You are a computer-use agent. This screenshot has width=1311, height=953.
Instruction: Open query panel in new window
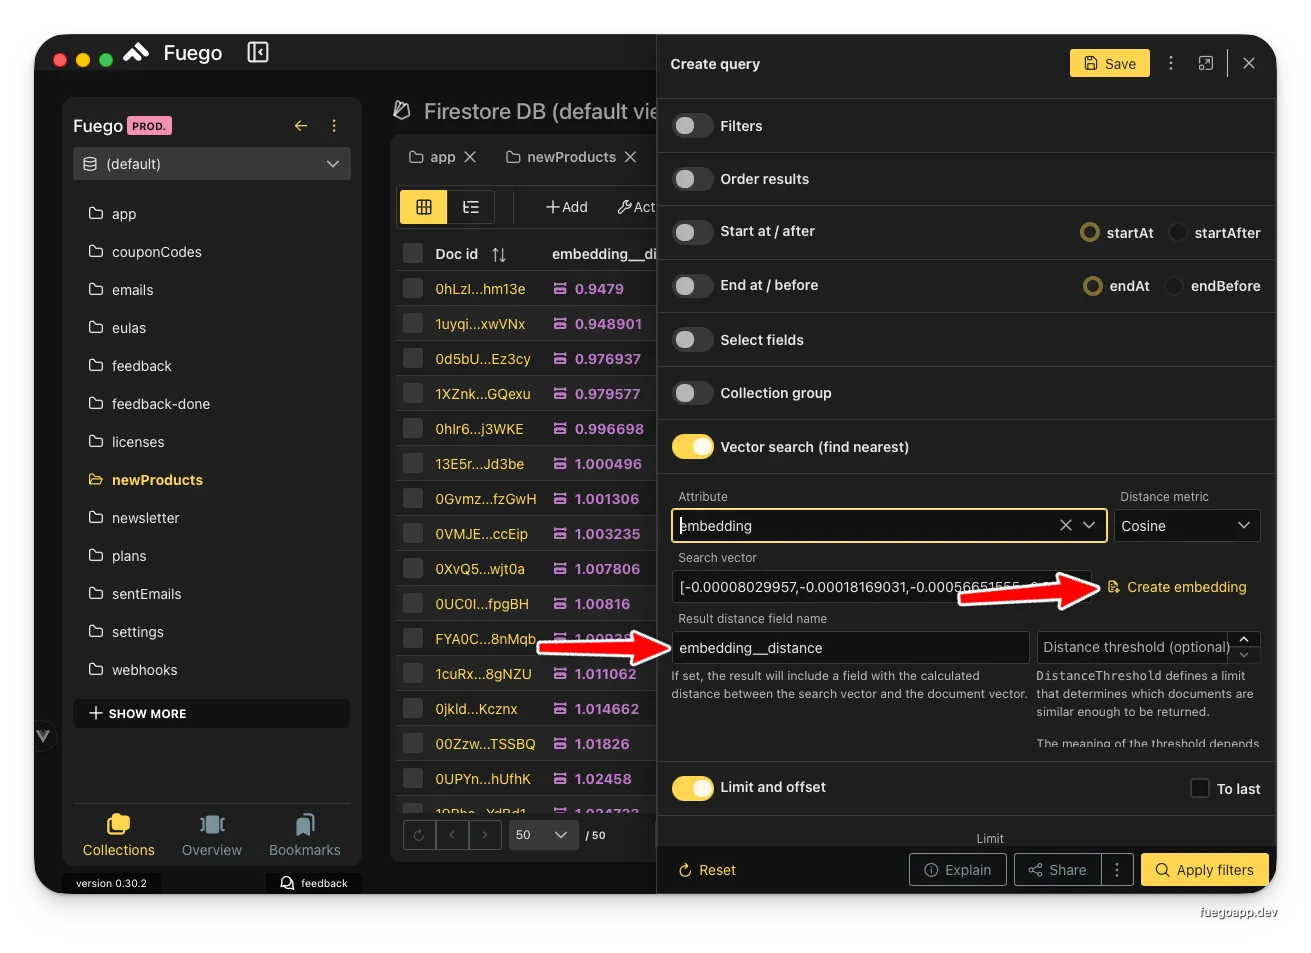click(1206, 63)
